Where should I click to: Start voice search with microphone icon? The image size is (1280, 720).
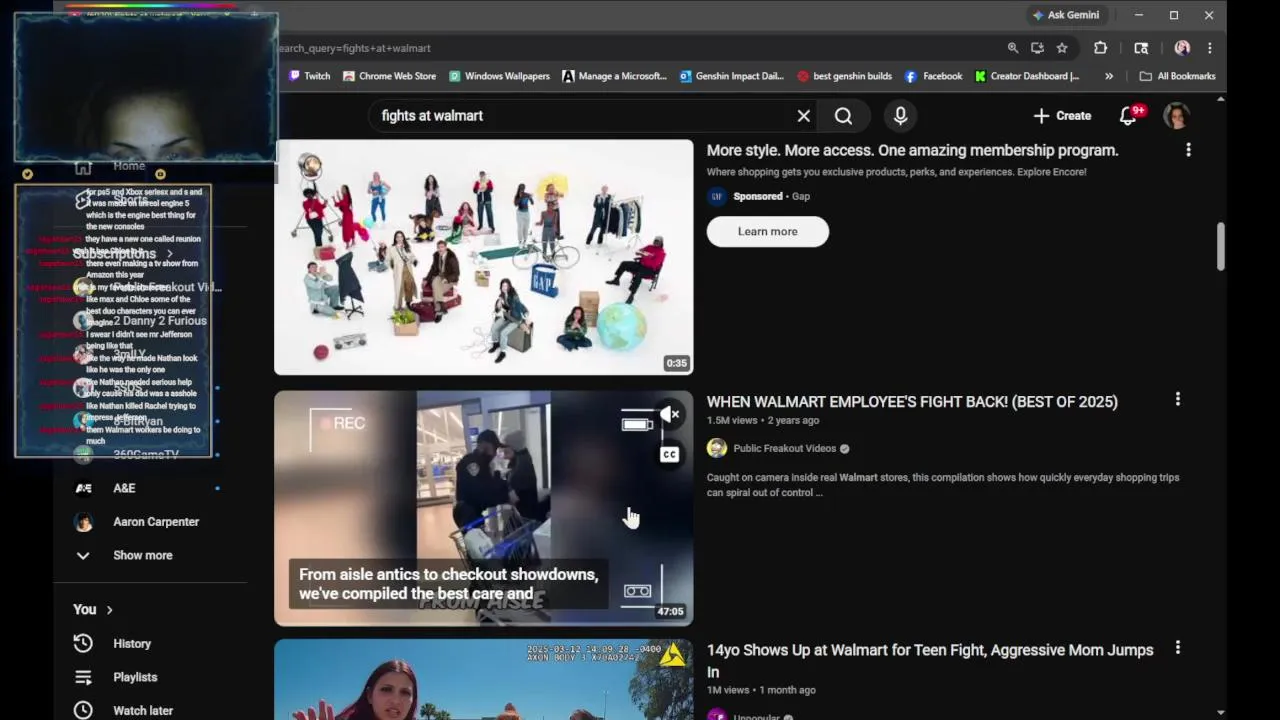tap(900, 116)
